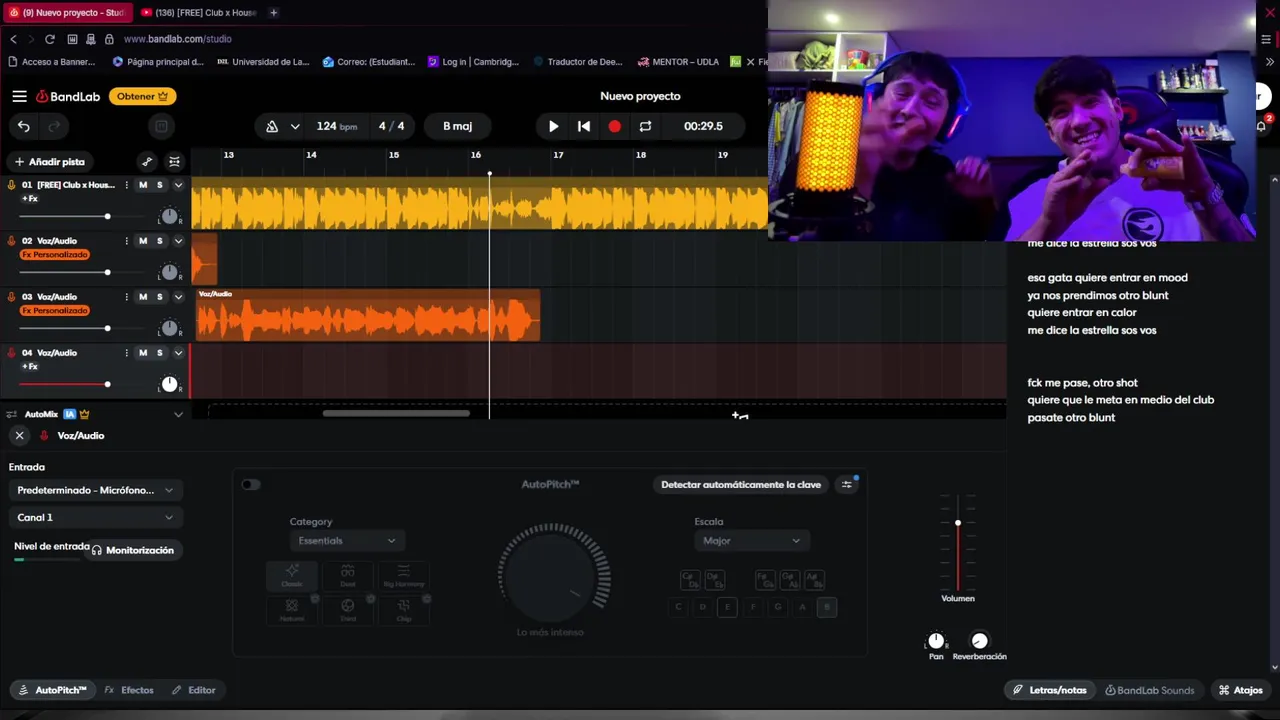Enable the AutoPitch power switch
The height and width of the screenshot is (720, 1280).
click(251, 485)
